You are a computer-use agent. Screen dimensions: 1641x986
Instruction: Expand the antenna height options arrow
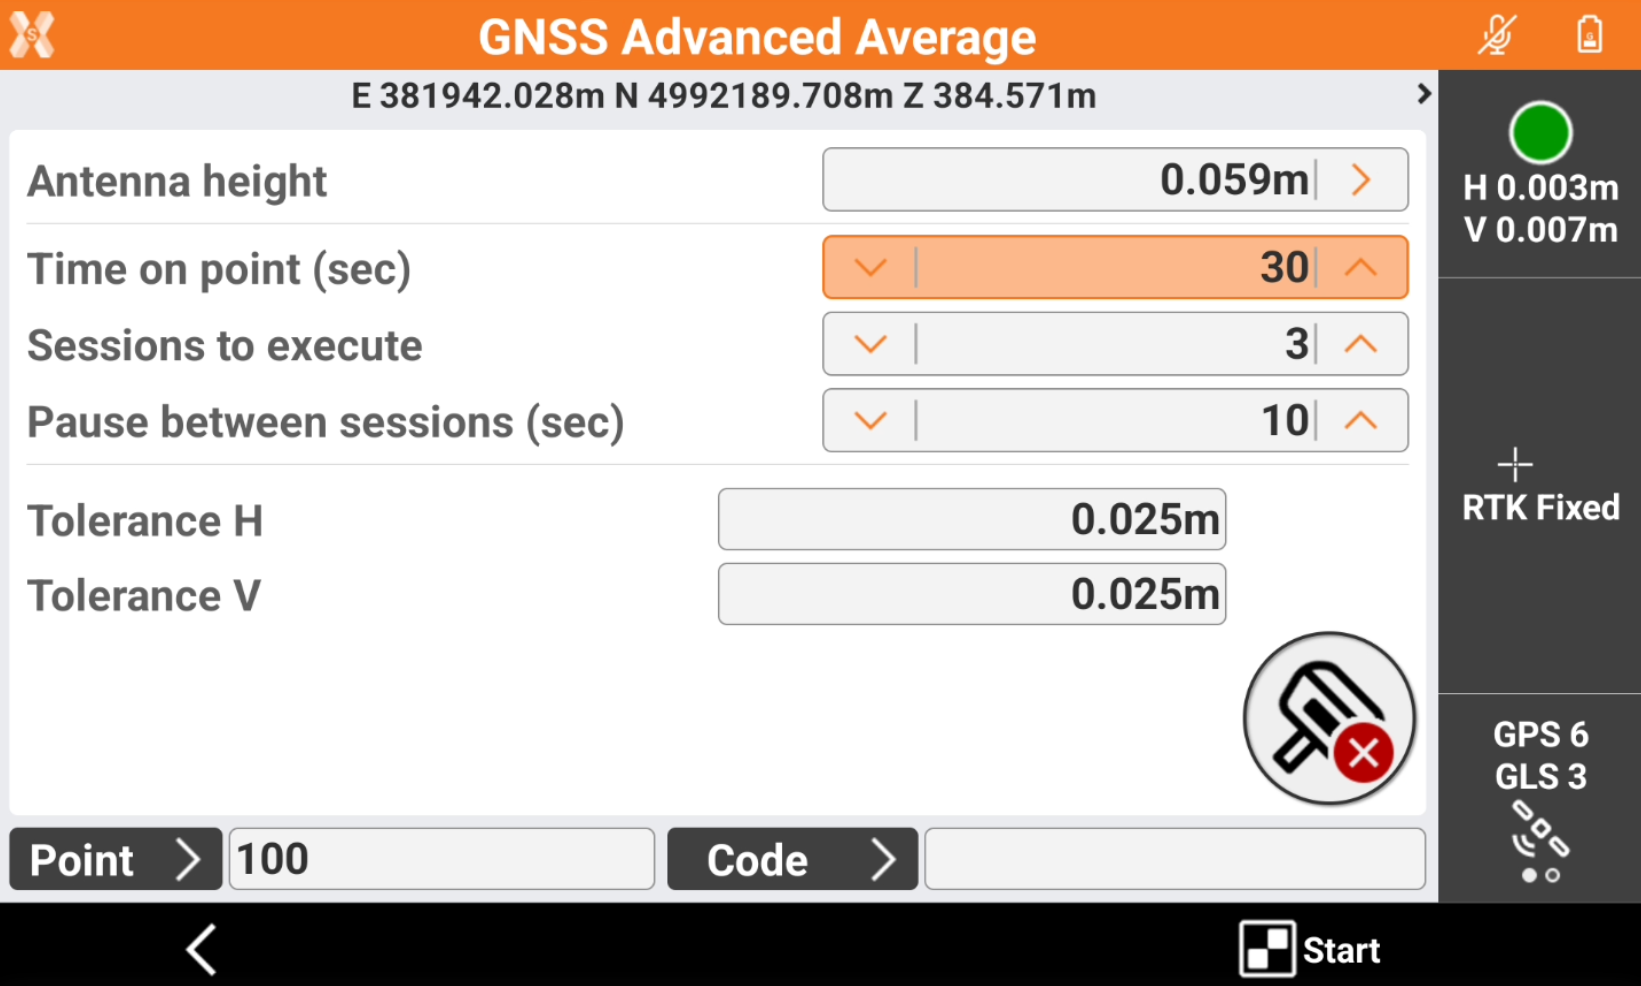coord(1361,180)
